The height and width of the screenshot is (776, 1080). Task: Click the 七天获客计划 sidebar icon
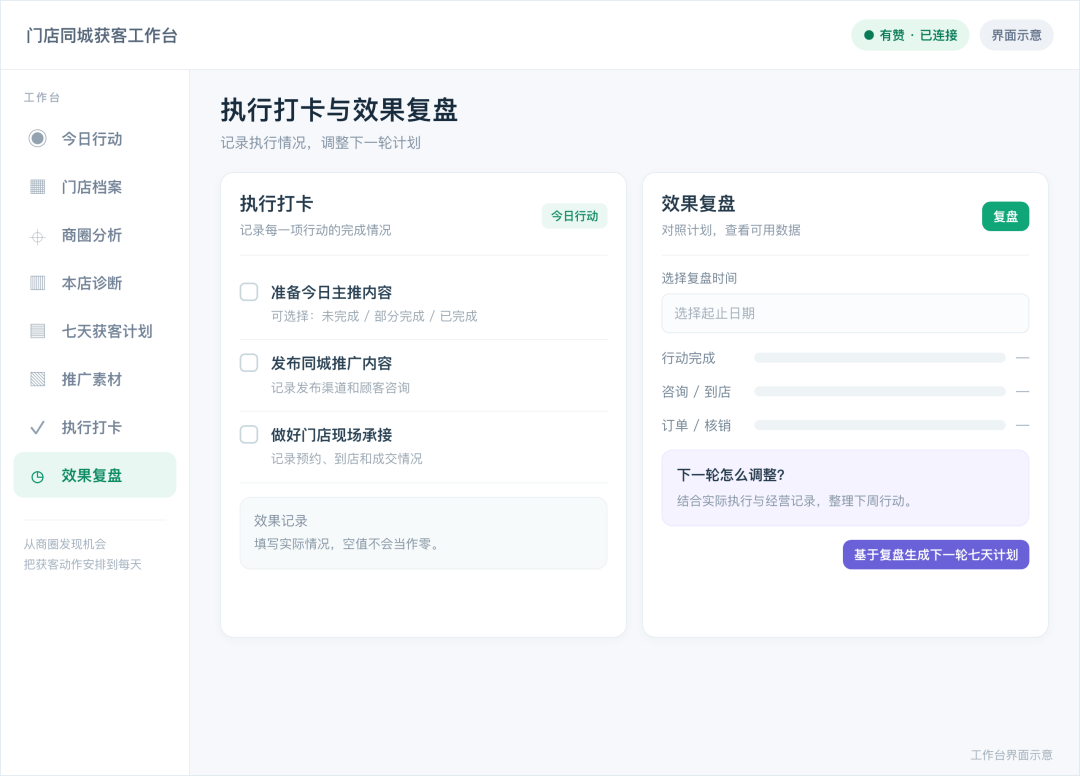click(x=38, y=331)
